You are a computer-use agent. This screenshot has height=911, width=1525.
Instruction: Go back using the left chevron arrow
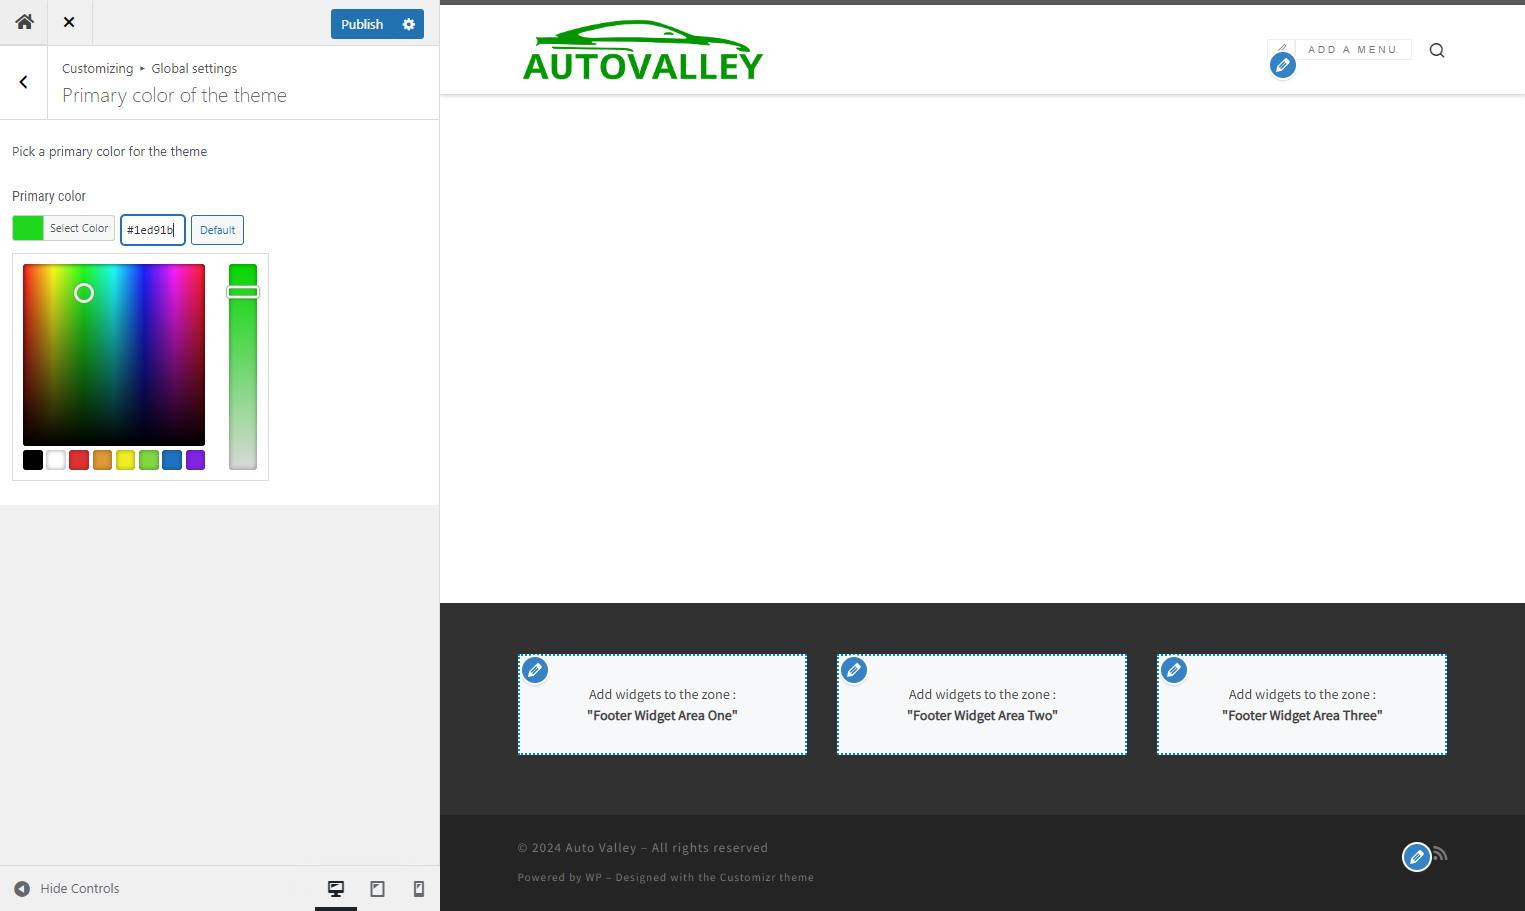(x=24, y=82)
